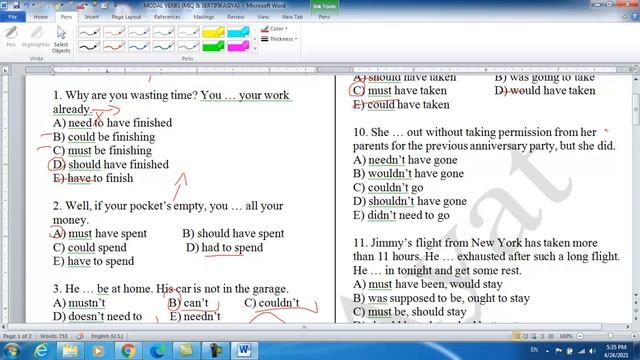Select the thin black pen

pyautogui.click(x=89, y=32)
